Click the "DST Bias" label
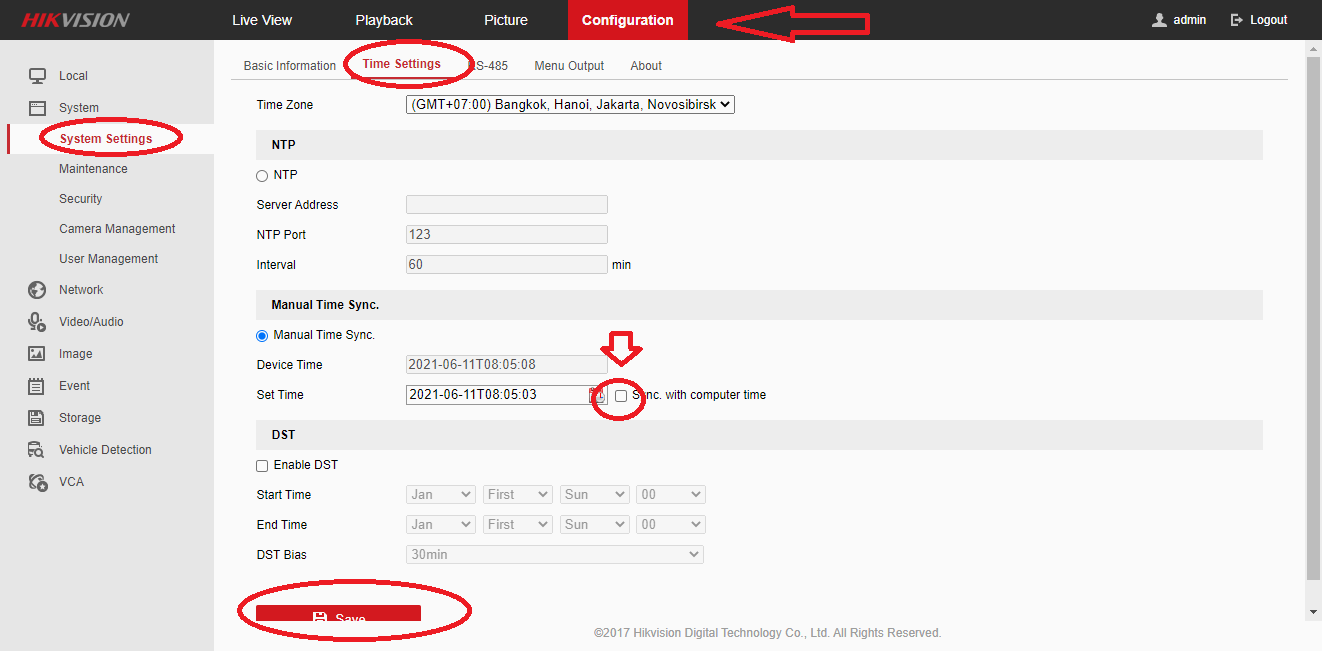Screen dimensions: 1322x651 point(282,555)
